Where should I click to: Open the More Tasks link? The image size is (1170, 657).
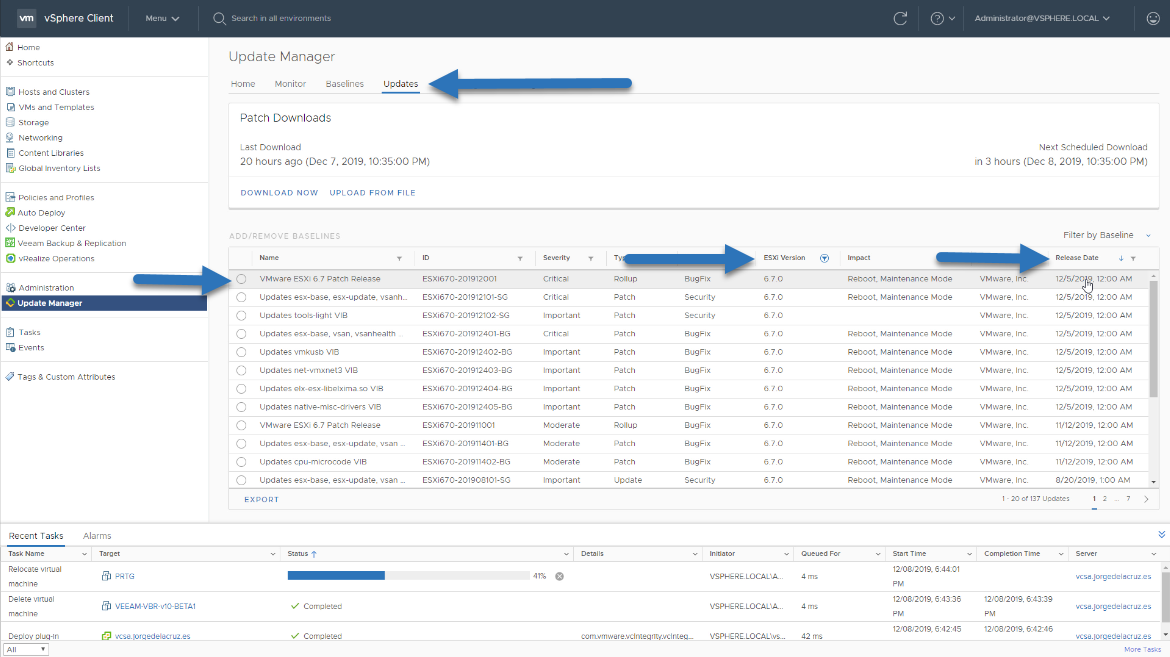tap(1142, 650)
